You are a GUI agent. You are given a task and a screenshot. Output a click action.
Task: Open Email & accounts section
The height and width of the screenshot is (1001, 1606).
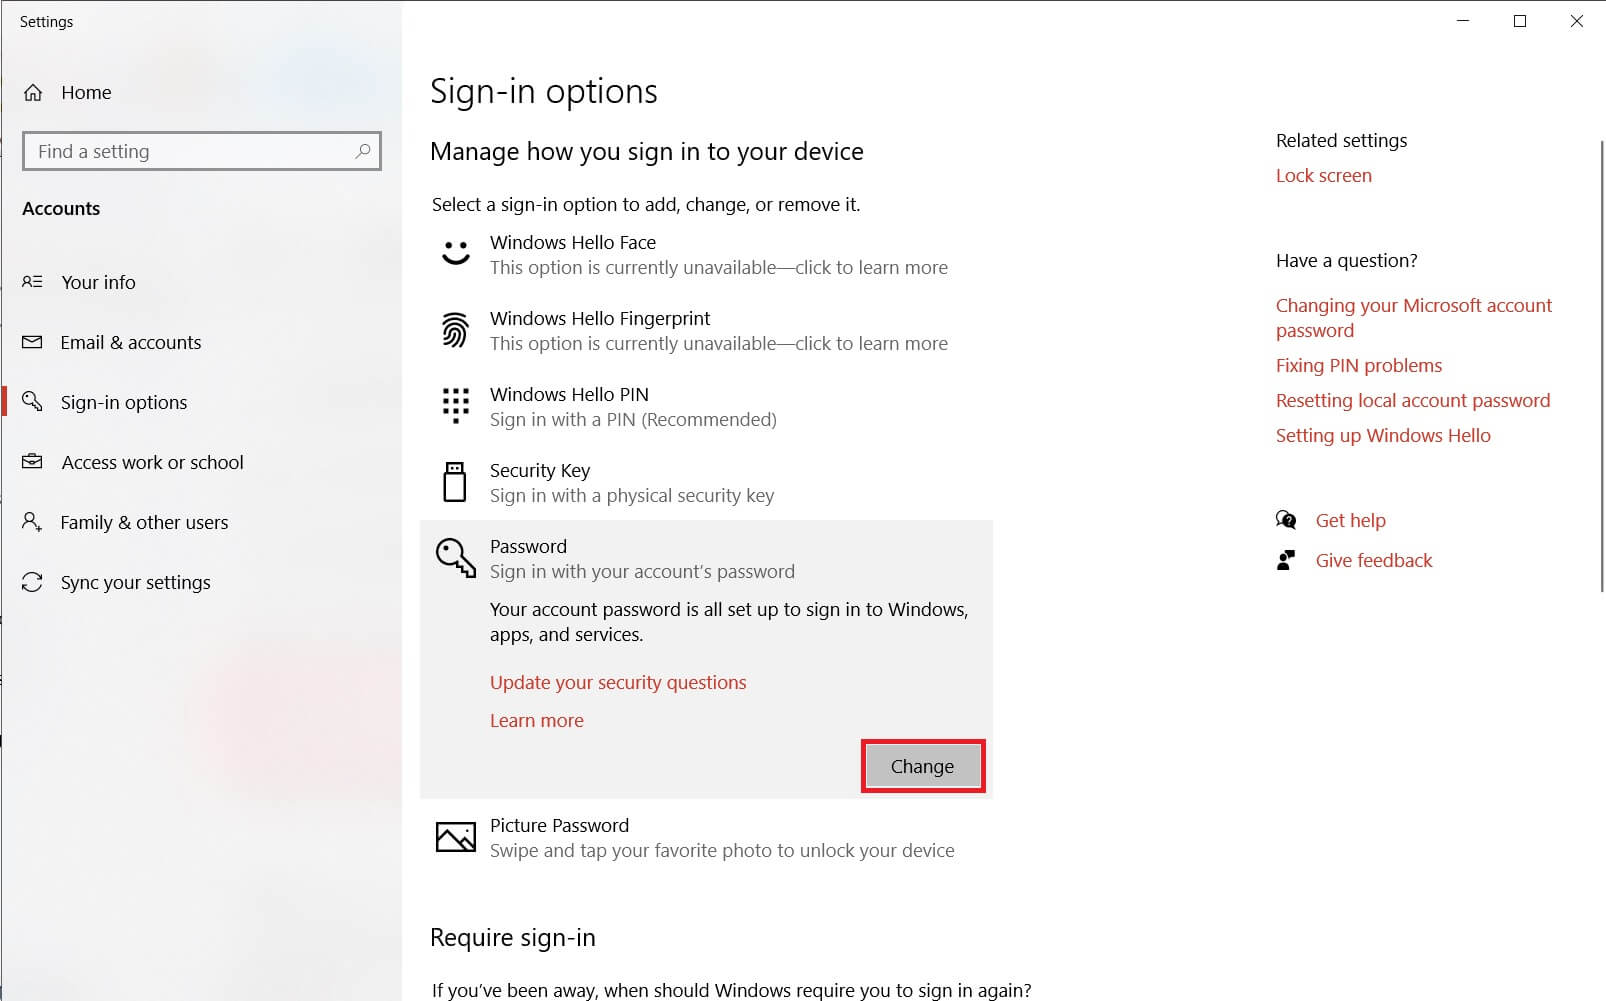(x=201, y=342)
